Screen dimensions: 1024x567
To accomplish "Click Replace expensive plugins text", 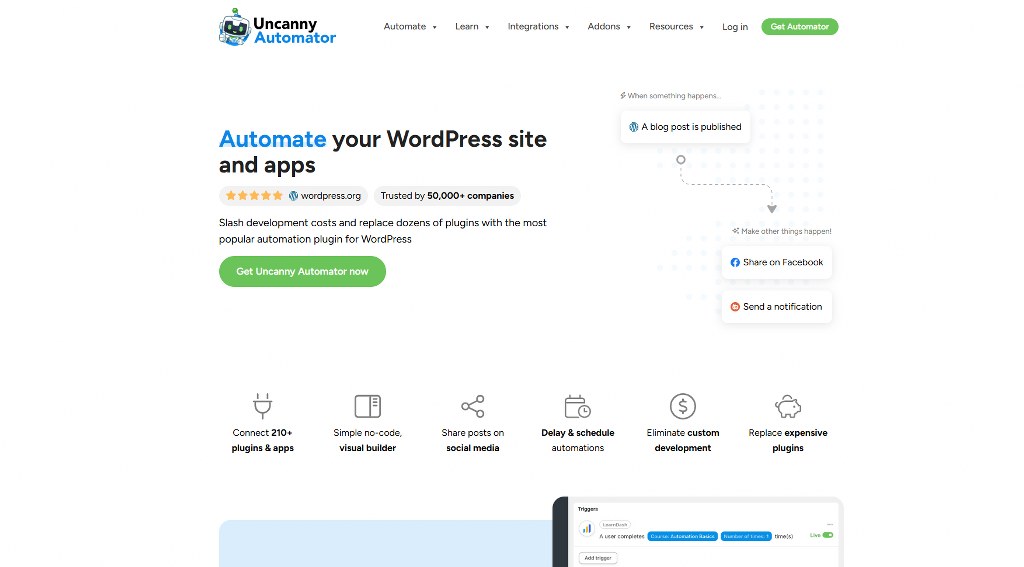I will coord(788,440).
